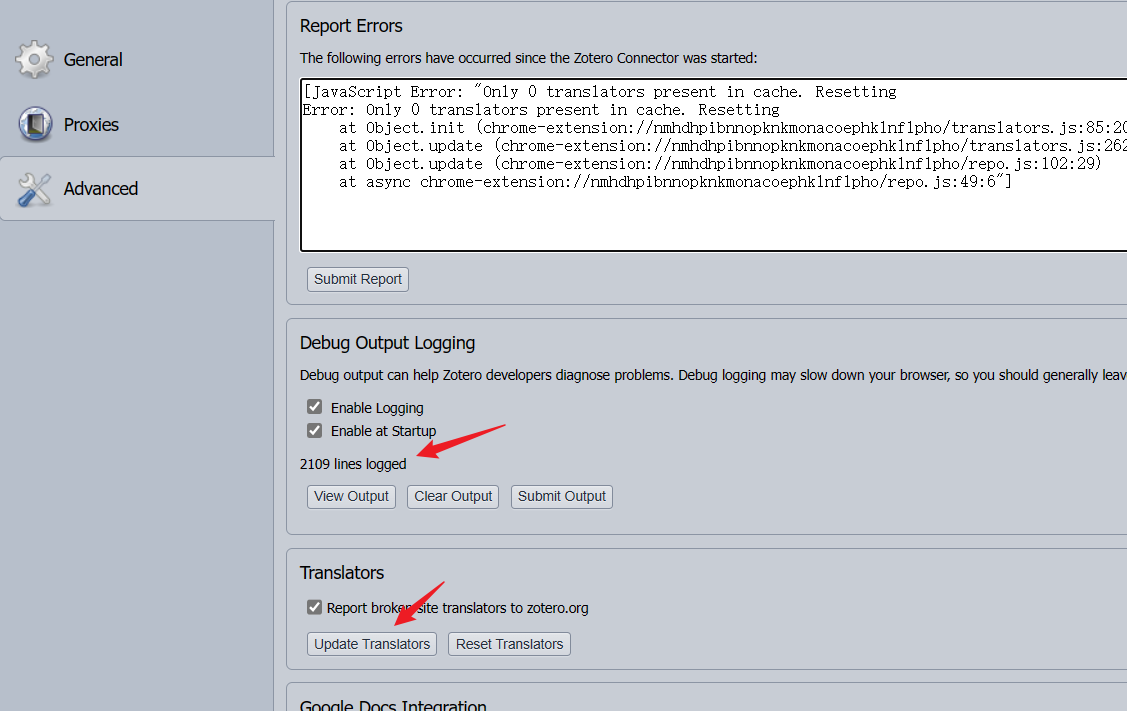This screenshot has height=711, width=1127.
Task: Click the Debug Output Logging heading
Action: (x=387, y=343)
